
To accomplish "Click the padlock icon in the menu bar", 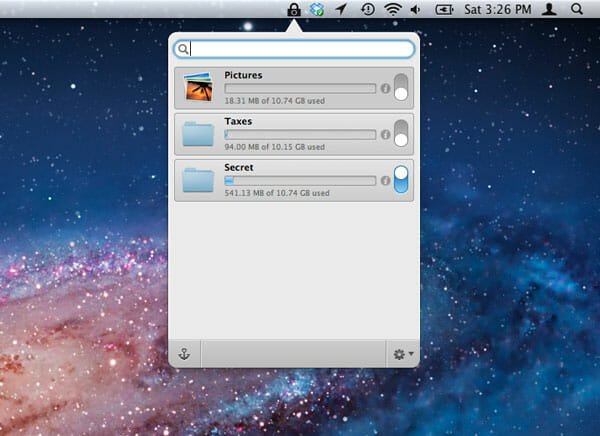I will pos(294,9).
